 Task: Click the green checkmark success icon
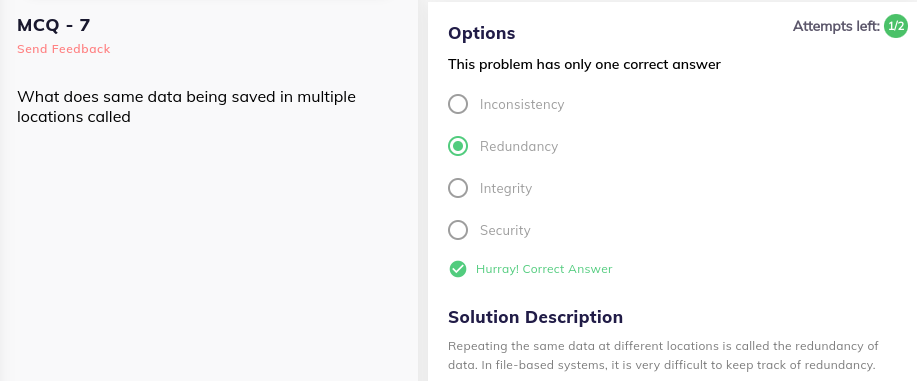point(457,269)
